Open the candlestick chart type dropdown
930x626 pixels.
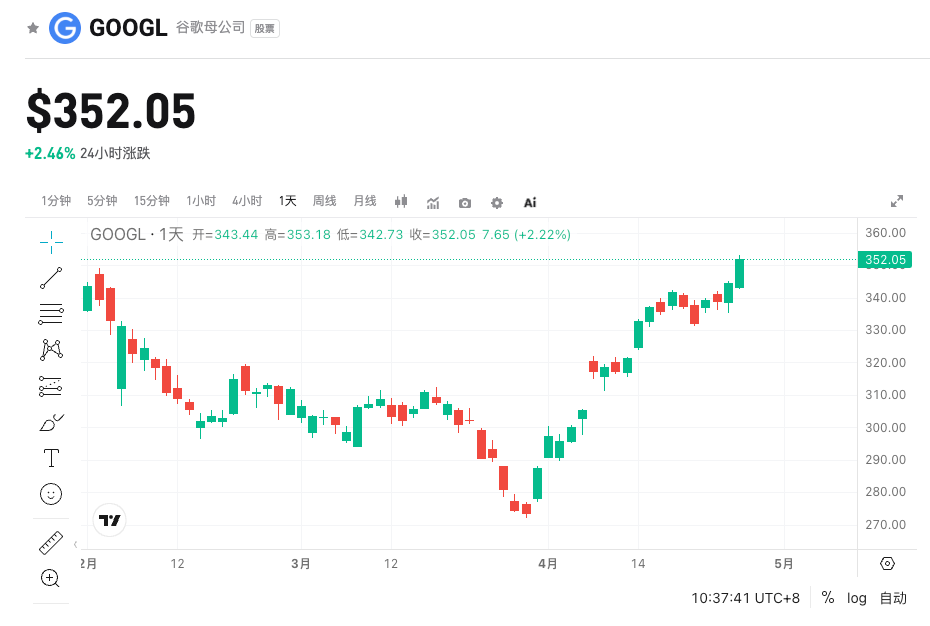pos(401,202)
